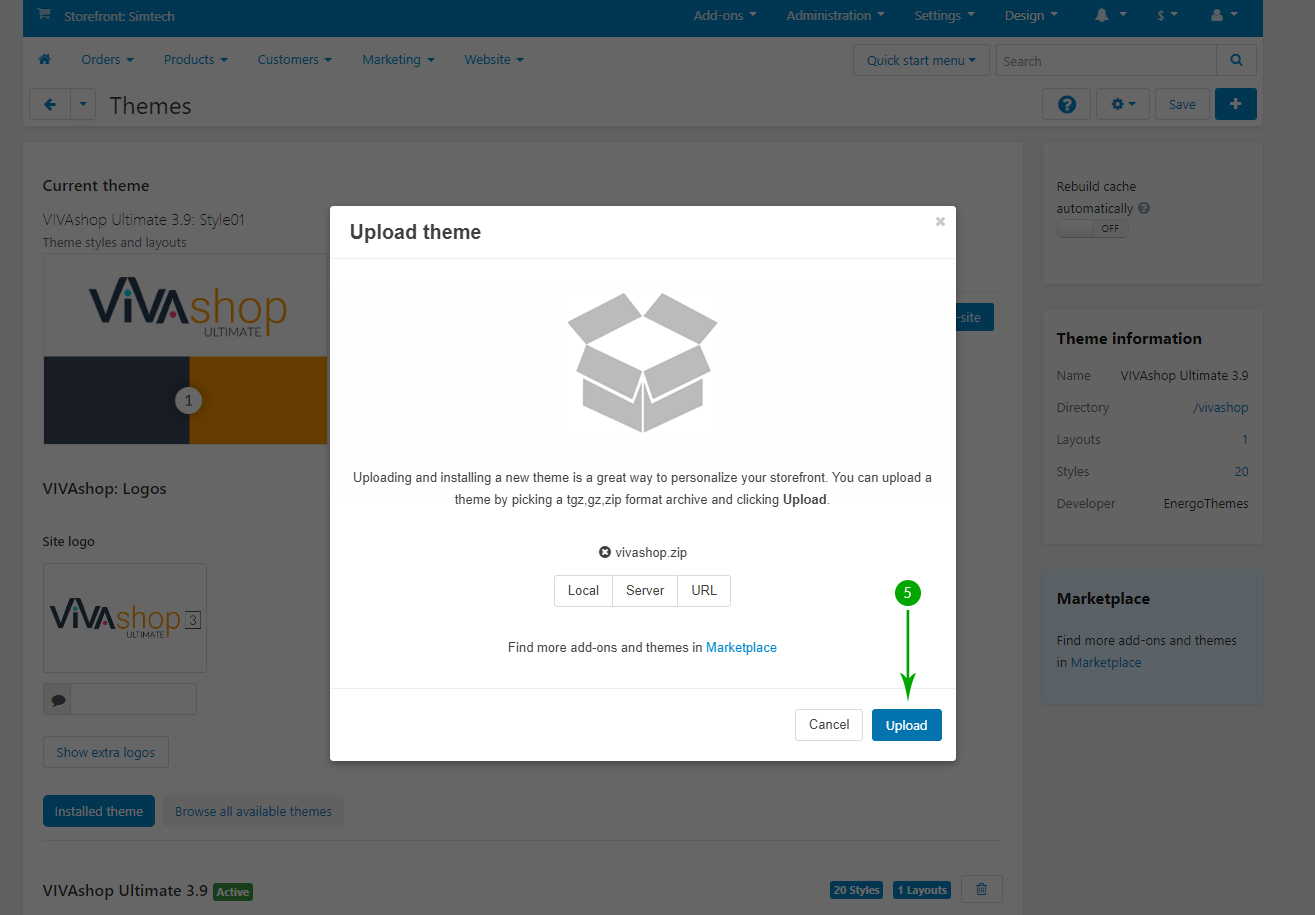
Task: Open the Website menu
Action: (494, 60)
